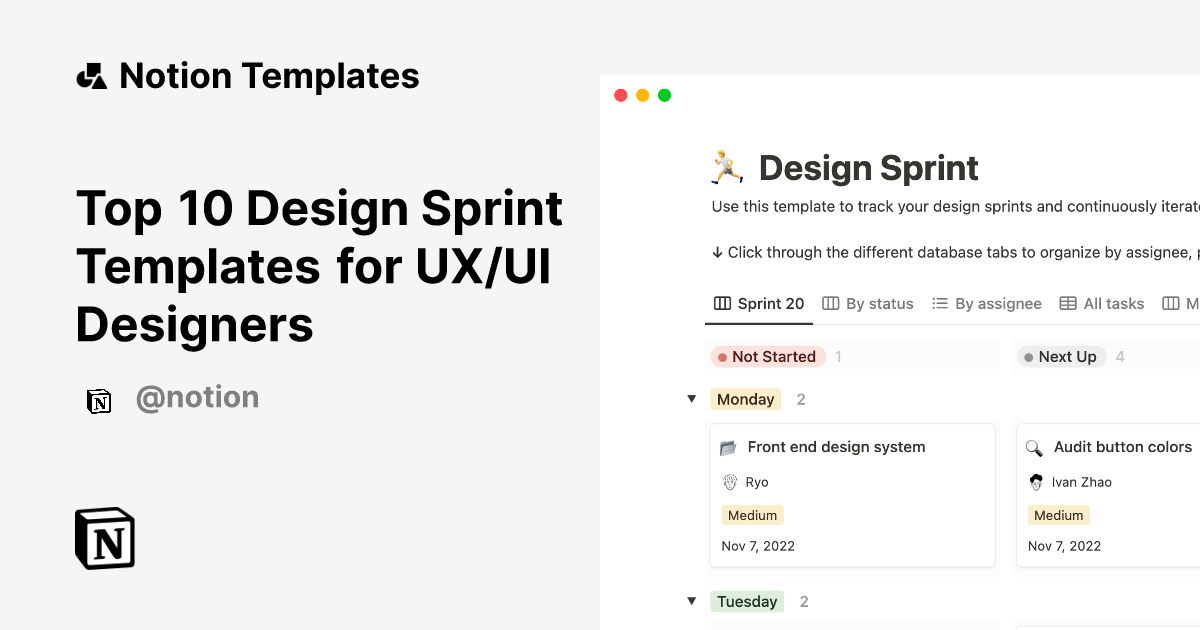Collapse the Monday group triangle
Screen dimensions: 1200x630
point(692,398)
